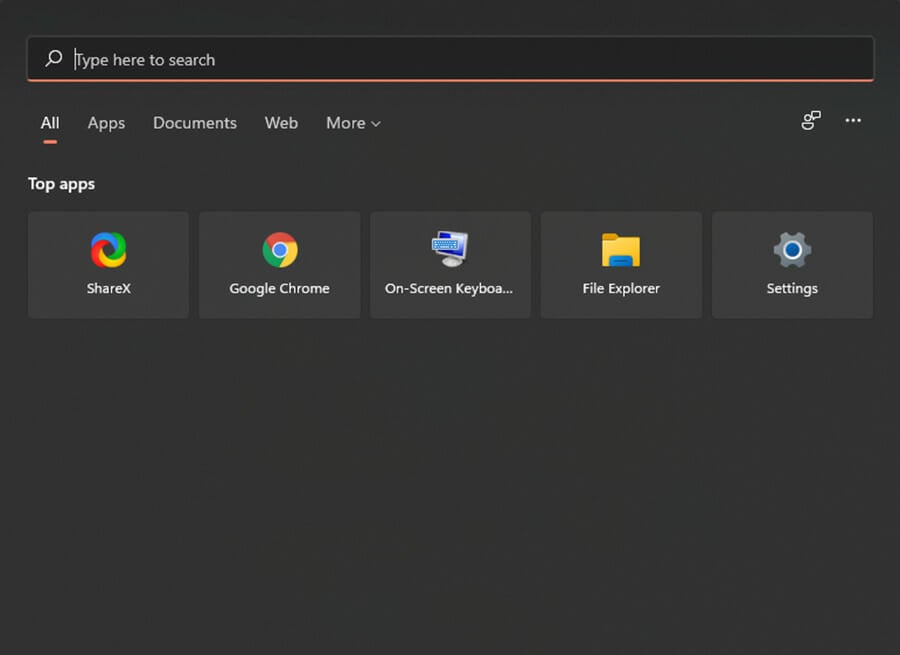
Task: Click the account search options icon
Action: point(811,121)
